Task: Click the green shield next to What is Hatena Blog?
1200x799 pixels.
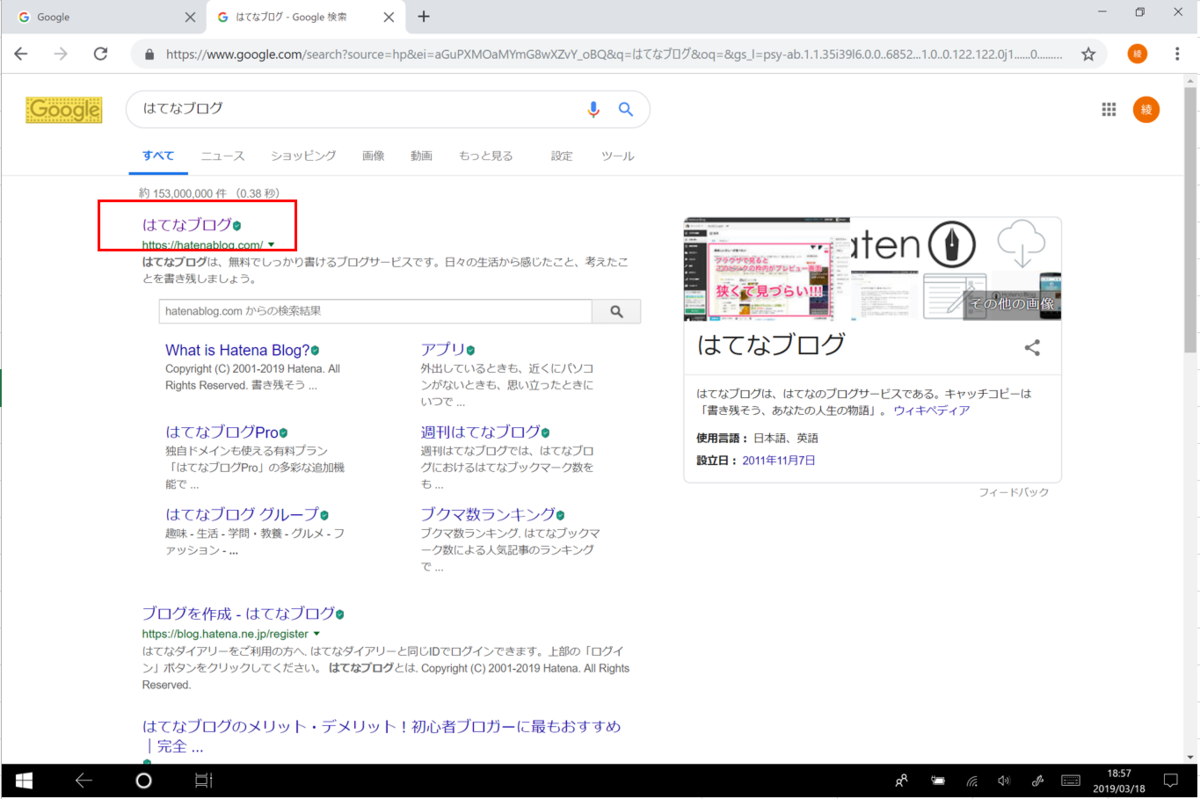Action: tap(315, 351)
